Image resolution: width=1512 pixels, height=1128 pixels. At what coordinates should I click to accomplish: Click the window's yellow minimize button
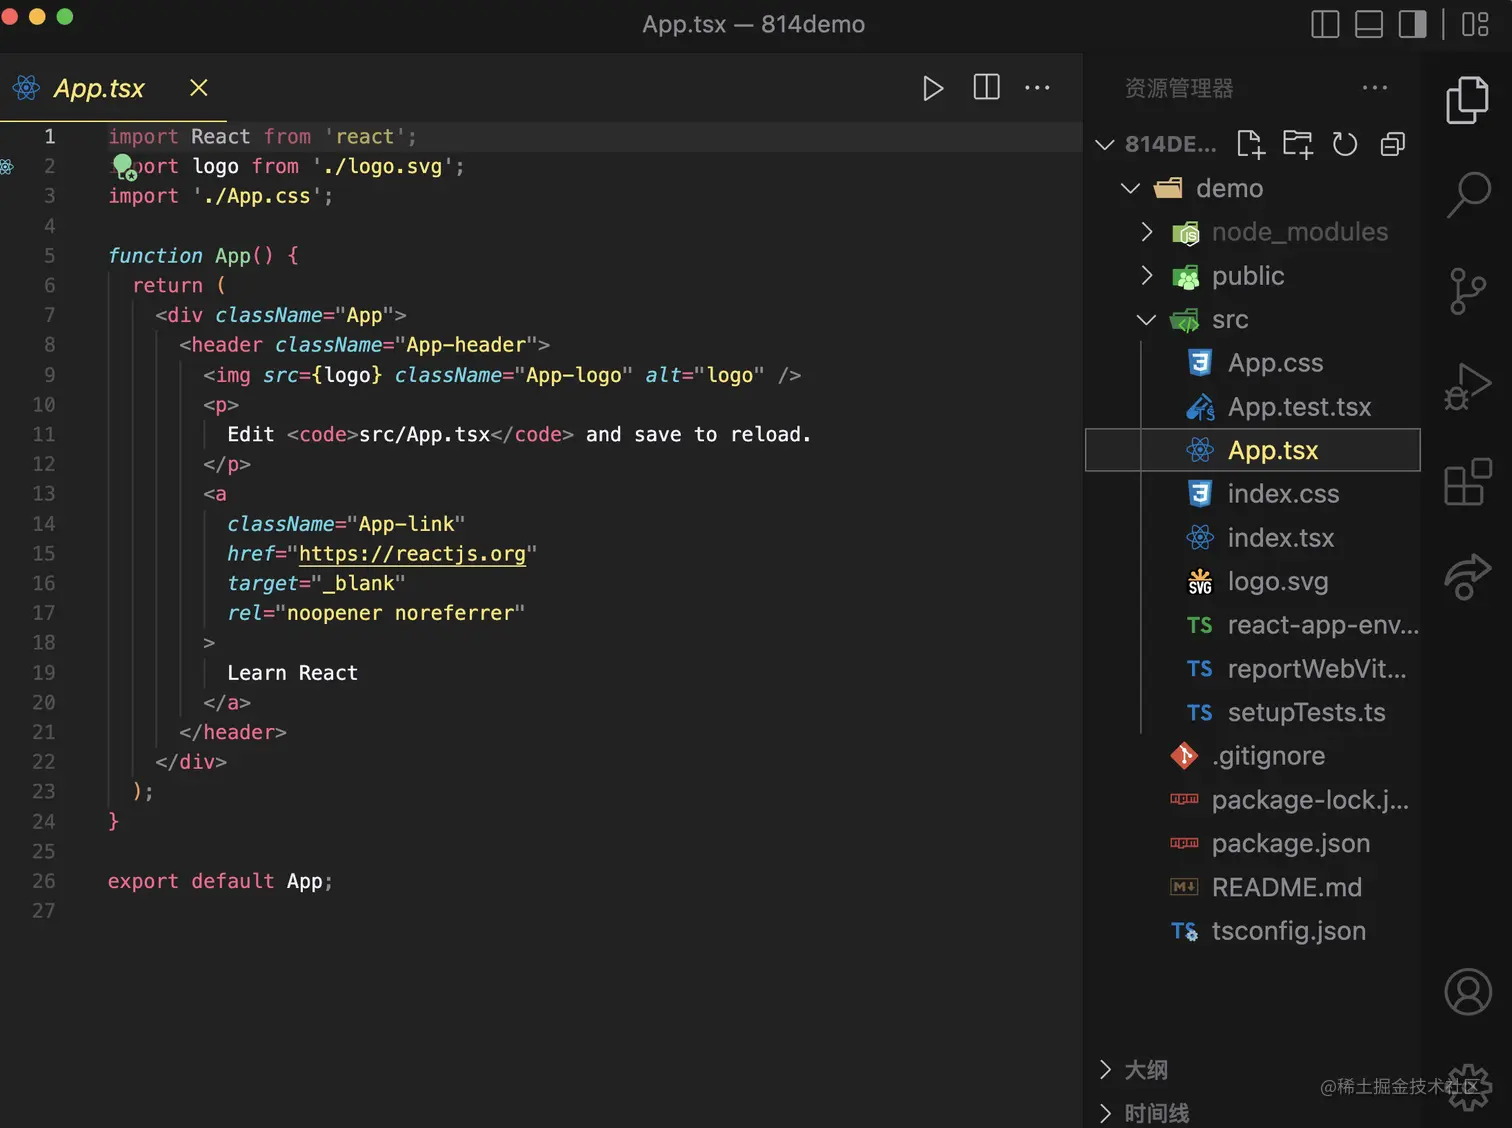(37, 16)
